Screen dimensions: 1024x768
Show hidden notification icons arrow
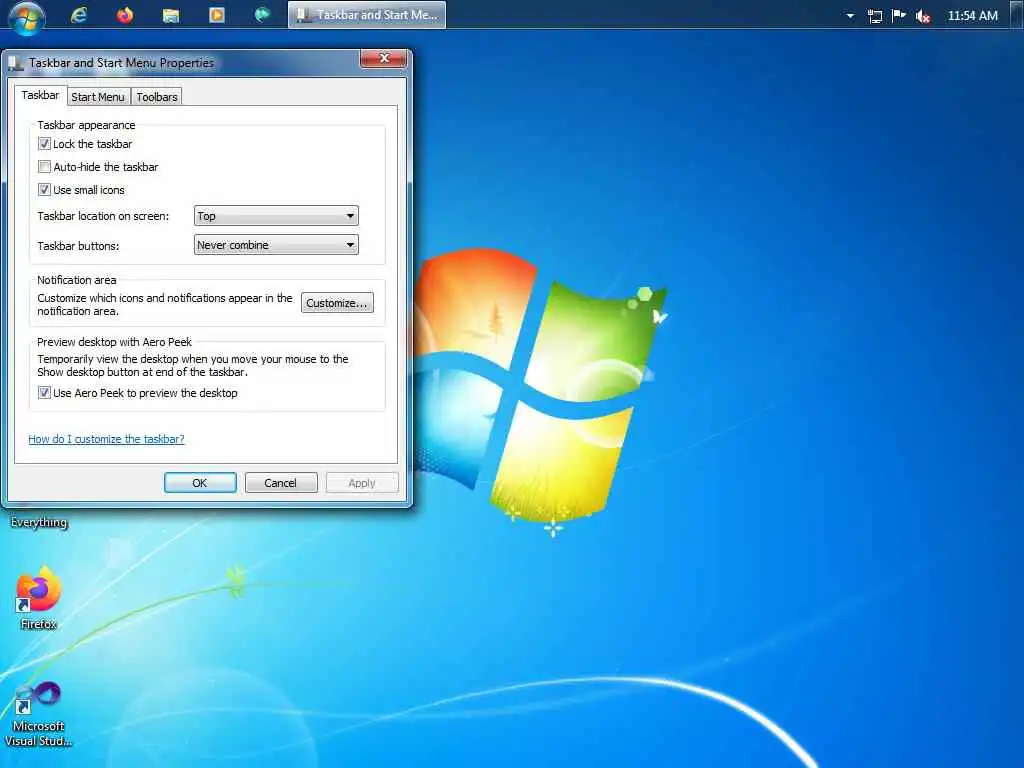(x=850, y=16)
